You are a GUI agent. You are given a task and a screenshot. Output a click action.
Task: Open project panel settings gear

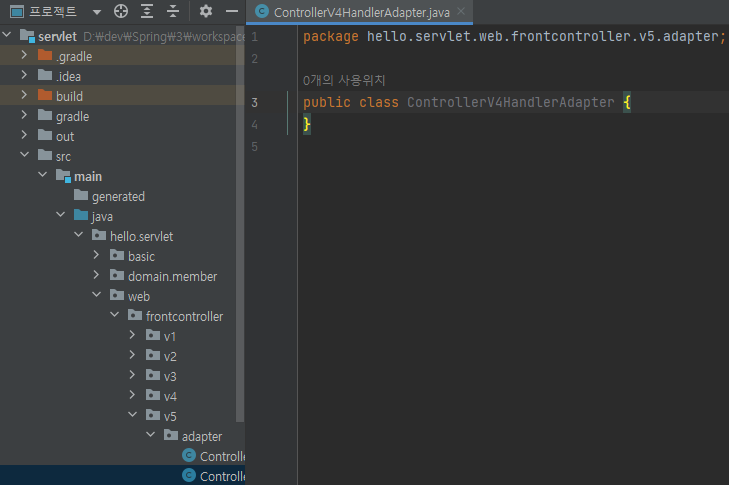pyautogui.click(x=205, y=11)
